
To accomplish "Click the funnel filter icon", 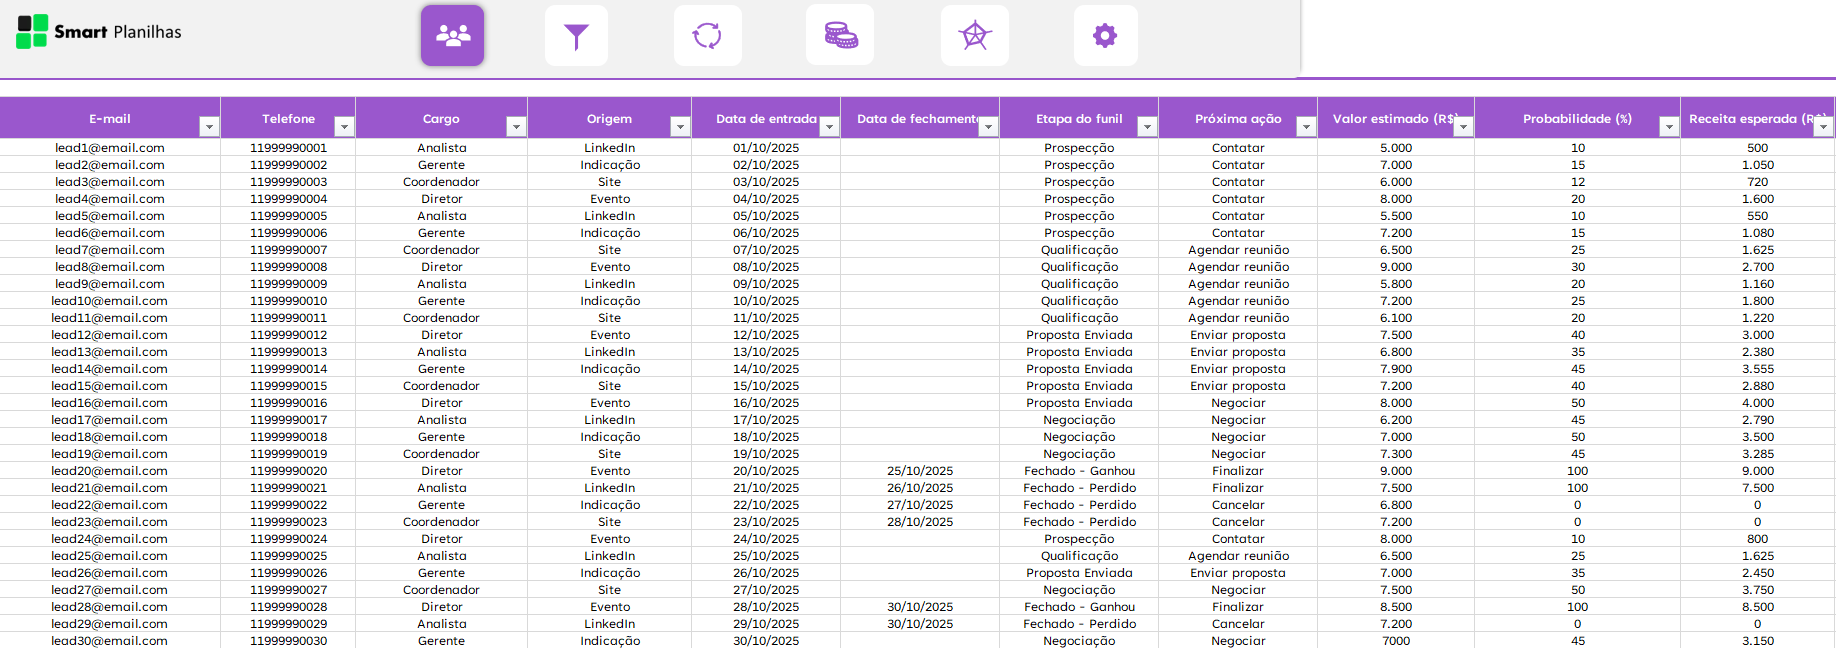I will tap(576, 36).
